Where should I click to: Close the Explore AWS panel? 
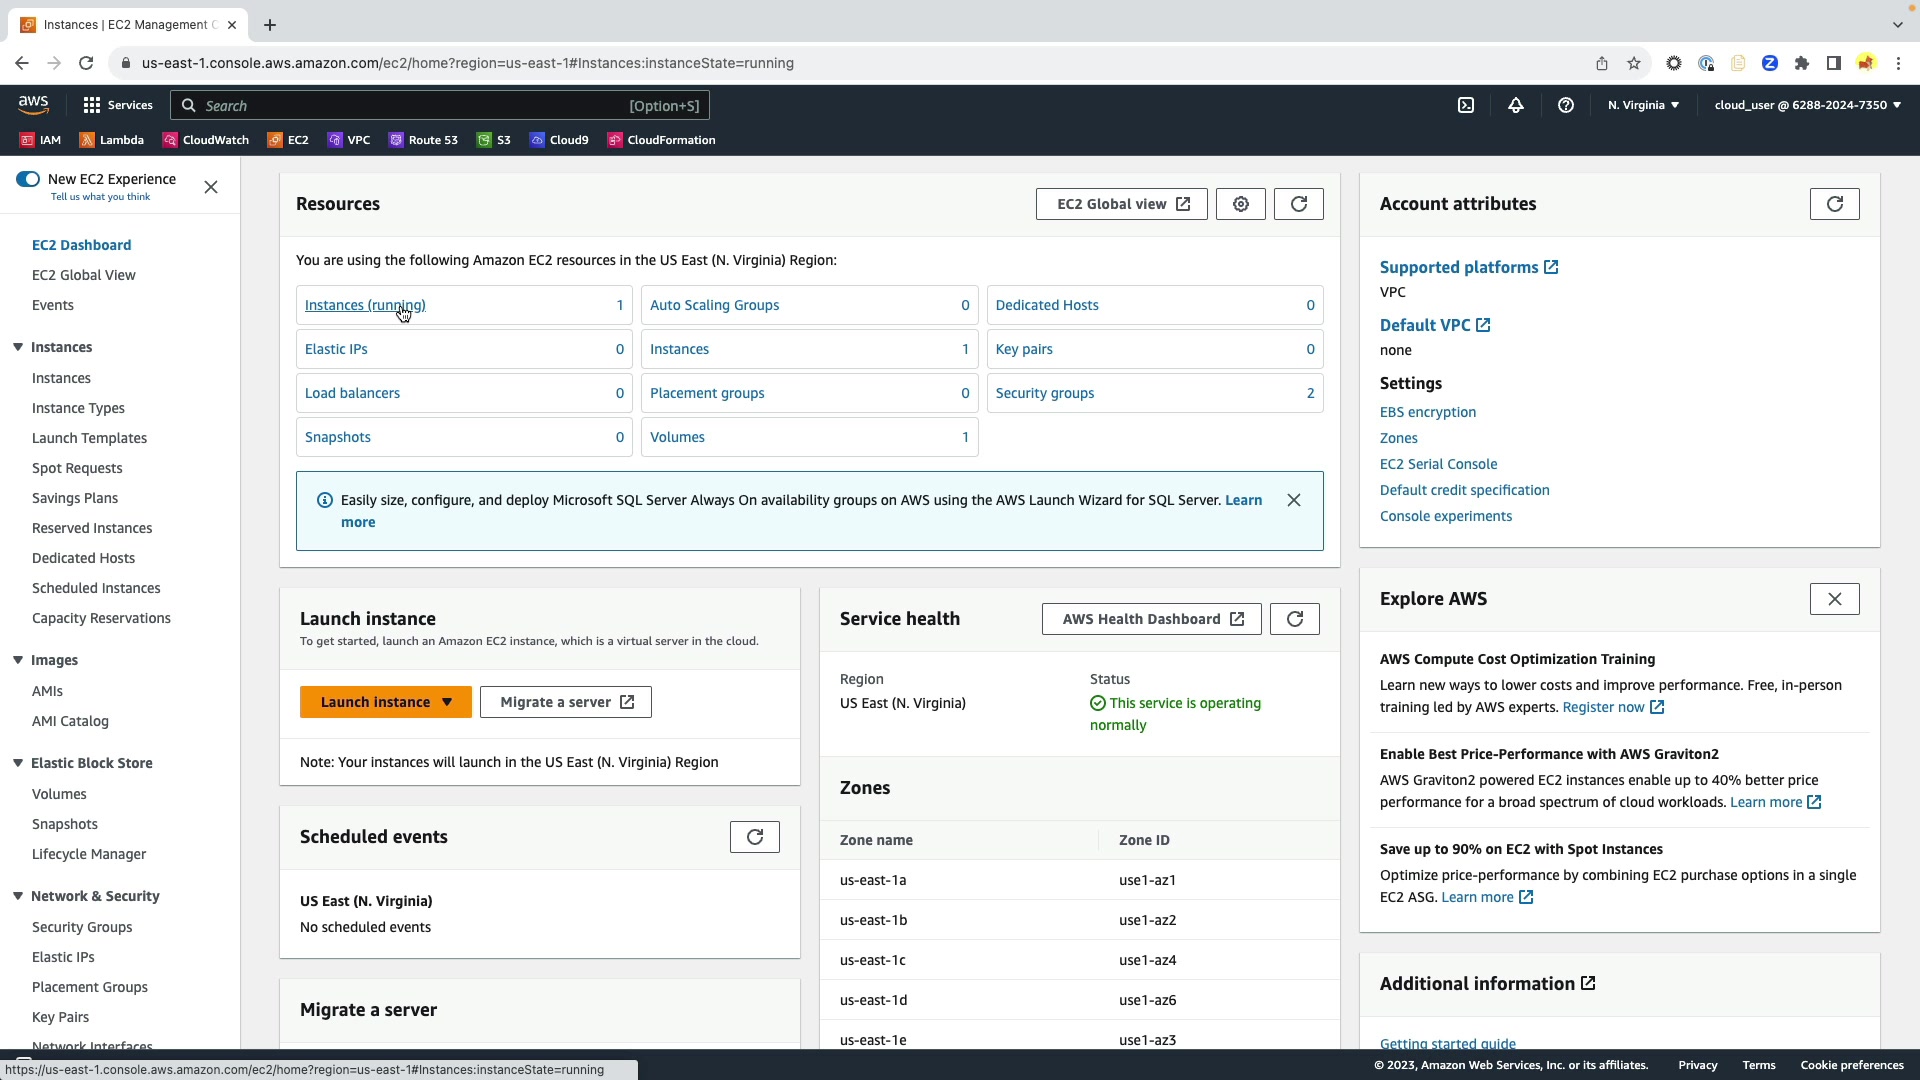click(x=1835, y=599)
